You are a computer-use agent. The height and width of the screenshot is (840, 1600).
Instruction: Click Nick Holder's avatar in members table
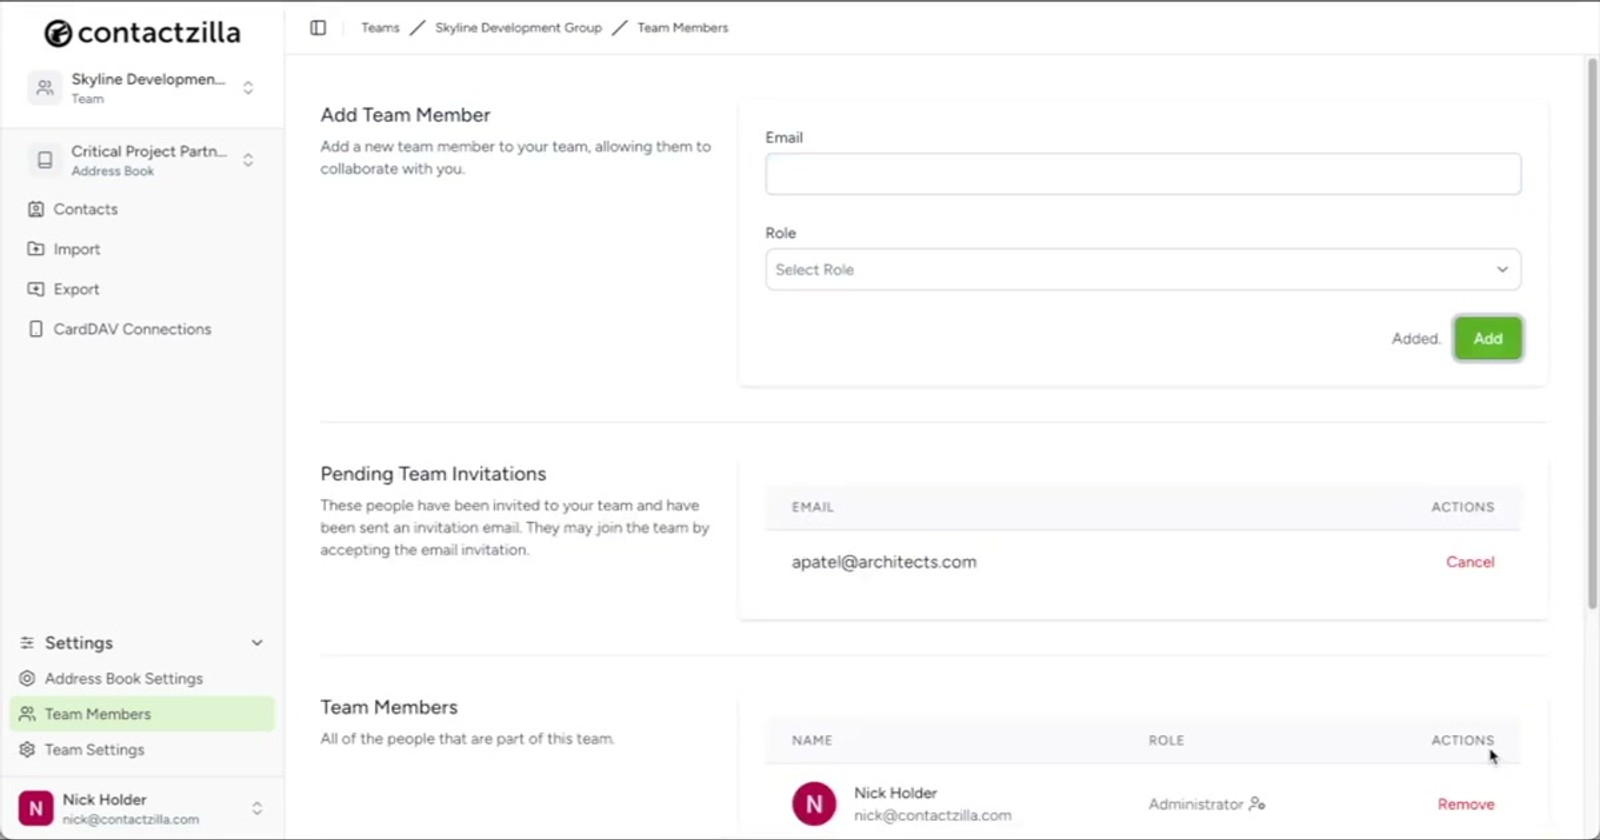814,804
